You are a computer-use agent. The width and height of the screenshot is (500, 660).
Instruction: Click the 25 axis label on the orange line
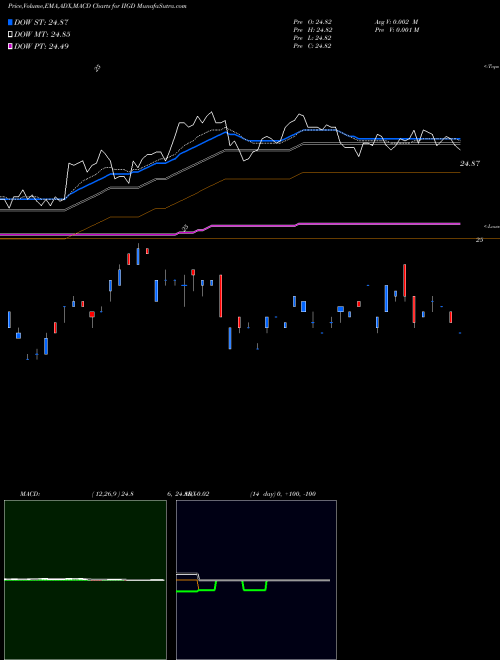[x=479, y=240]
